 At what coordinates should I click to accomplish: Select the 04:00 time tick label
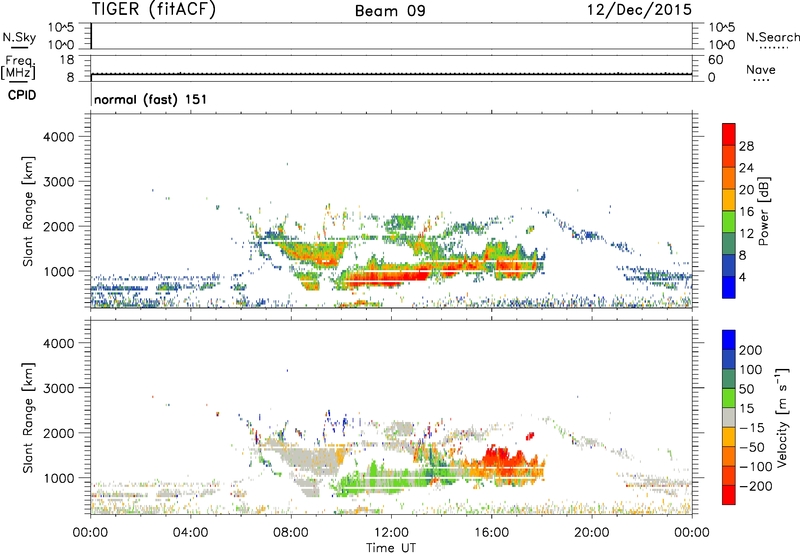[191, 533]
